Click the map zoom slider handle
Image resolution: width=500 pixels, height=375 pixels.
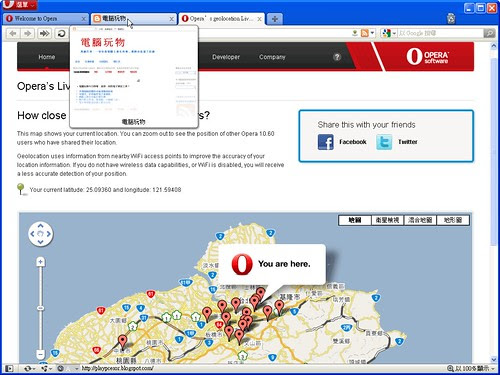40,308
